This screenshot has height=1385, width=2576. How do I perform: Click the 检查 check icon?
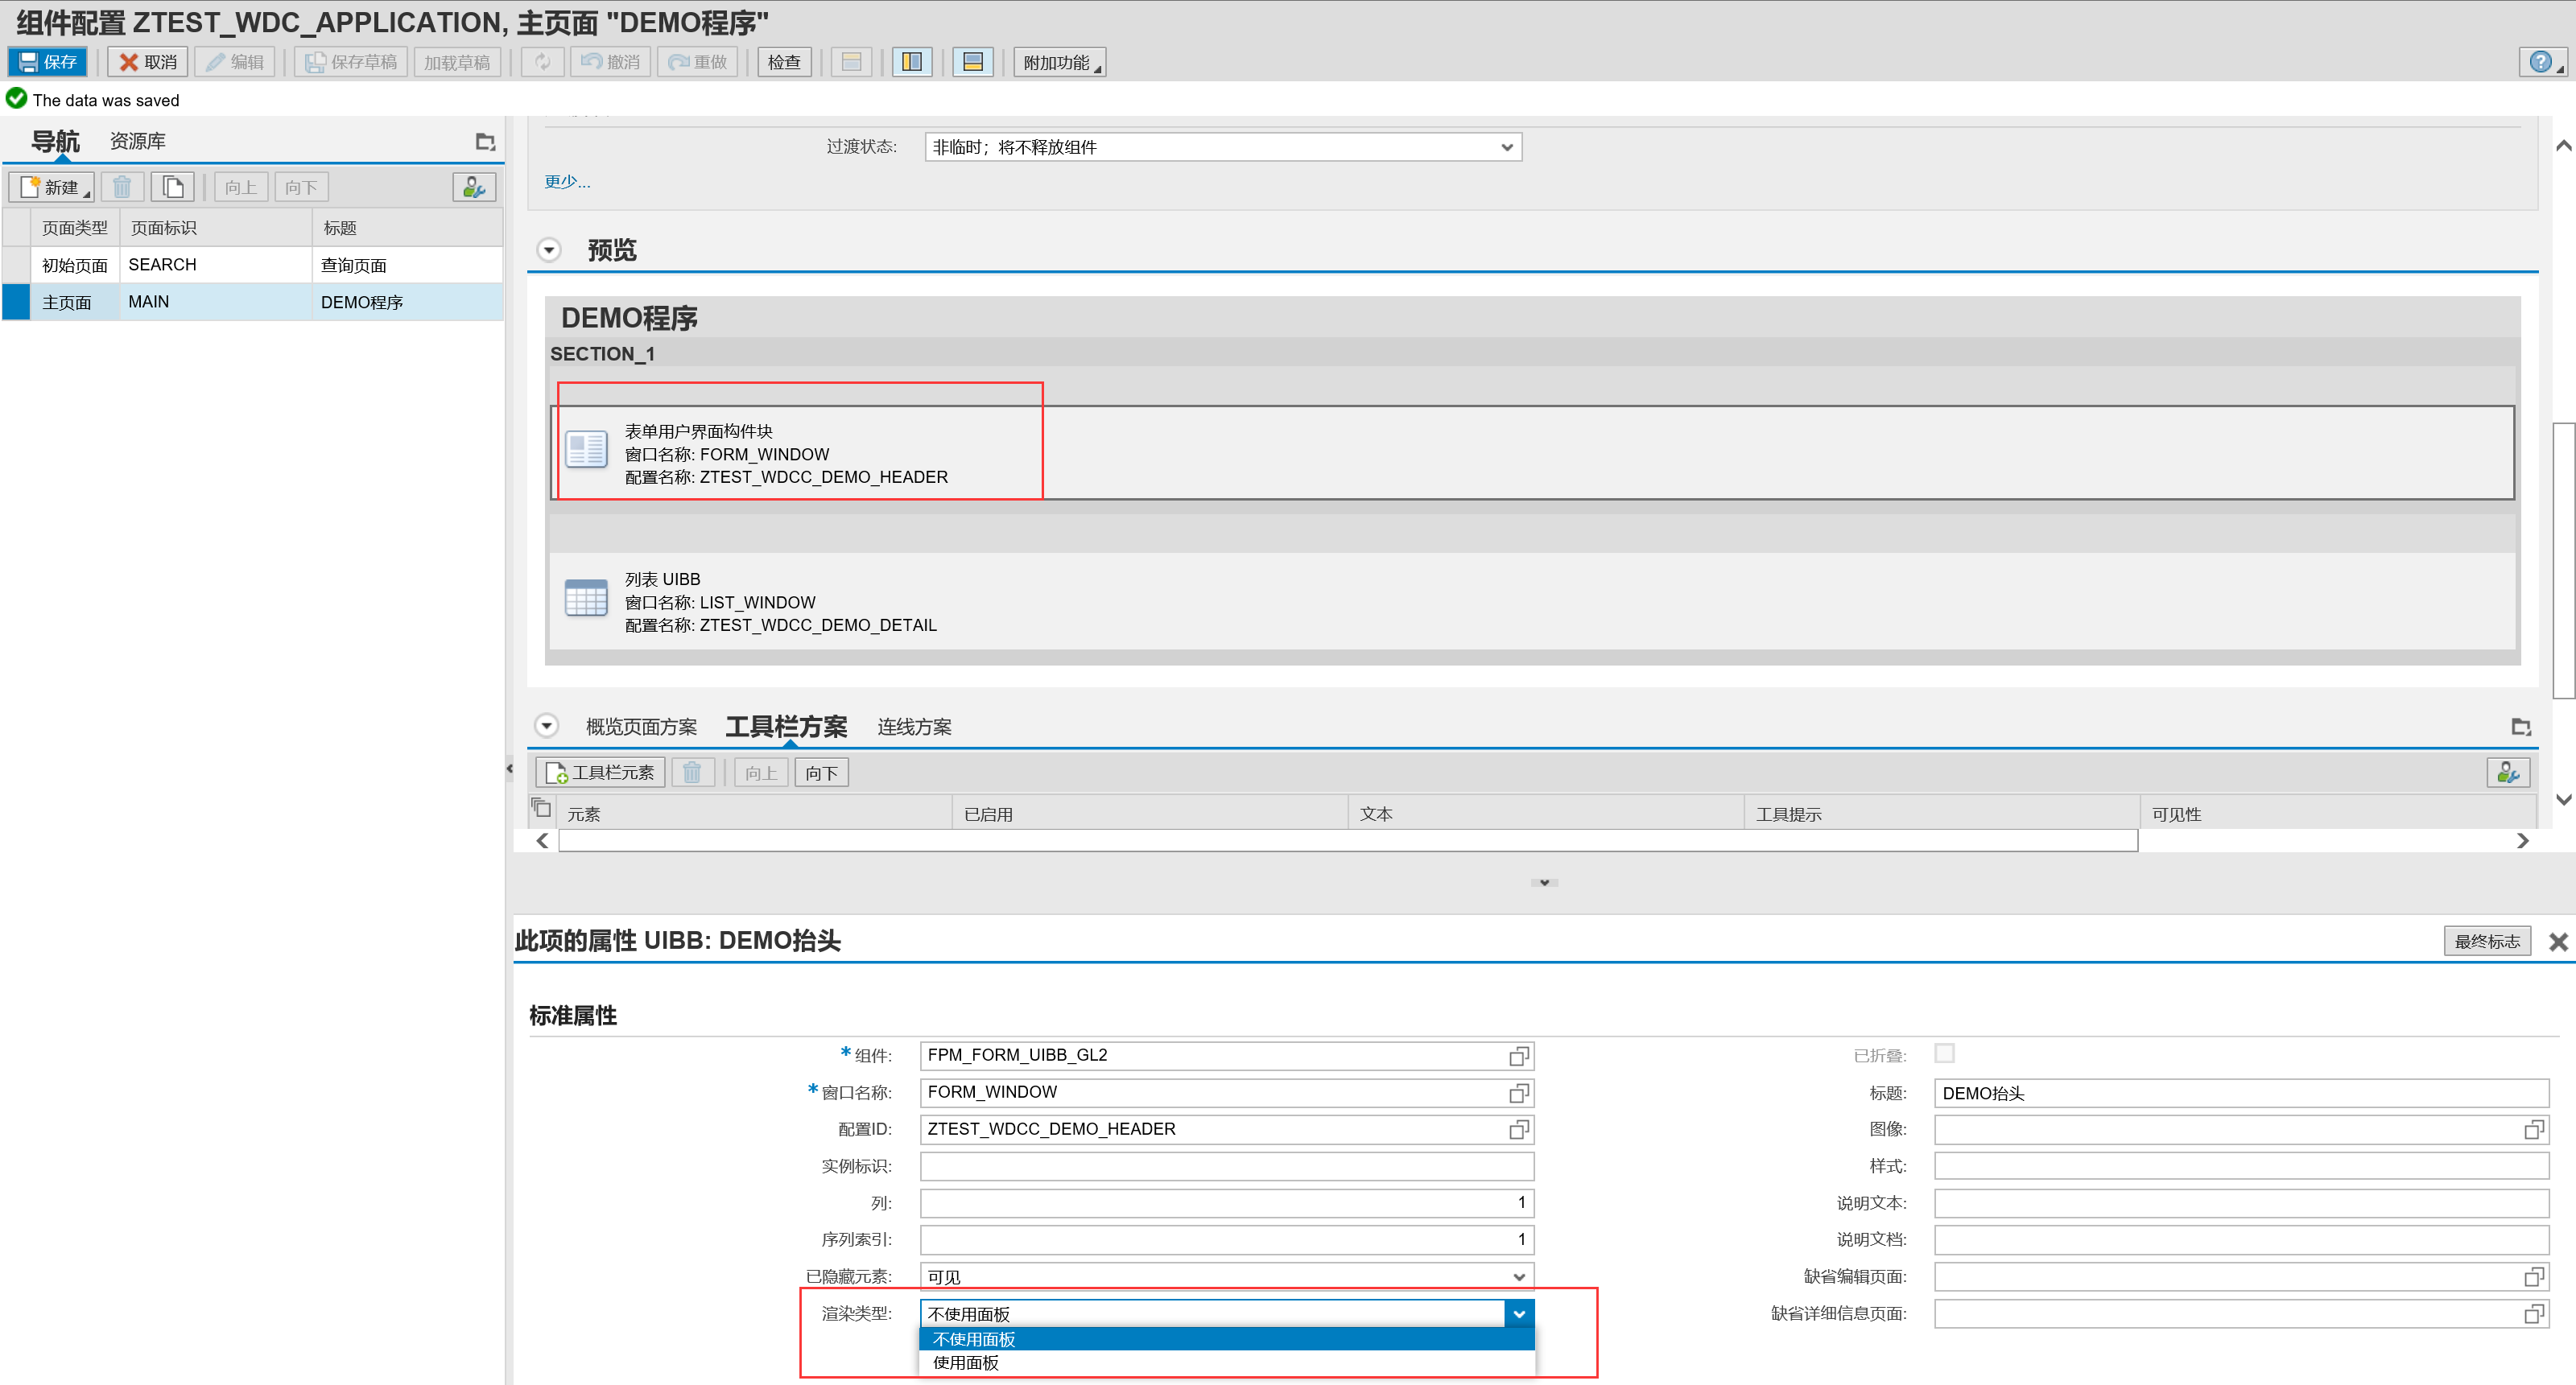pos(784,61)
